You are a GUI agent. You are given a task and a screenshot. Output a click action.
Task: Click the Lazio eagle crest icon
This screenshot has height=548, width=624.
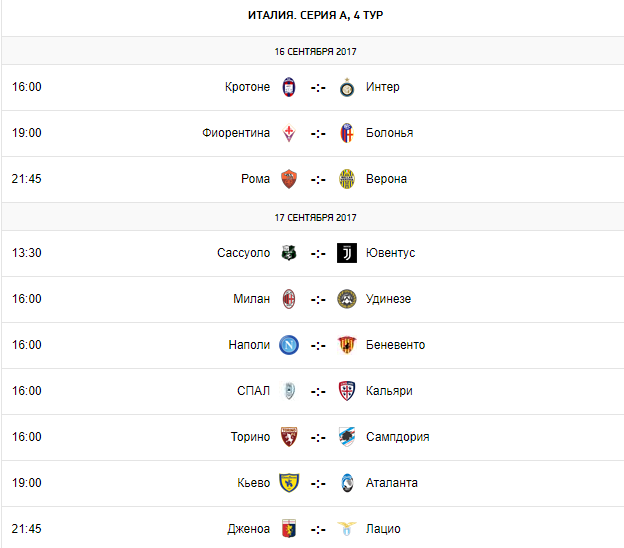(x=347, y=529)
